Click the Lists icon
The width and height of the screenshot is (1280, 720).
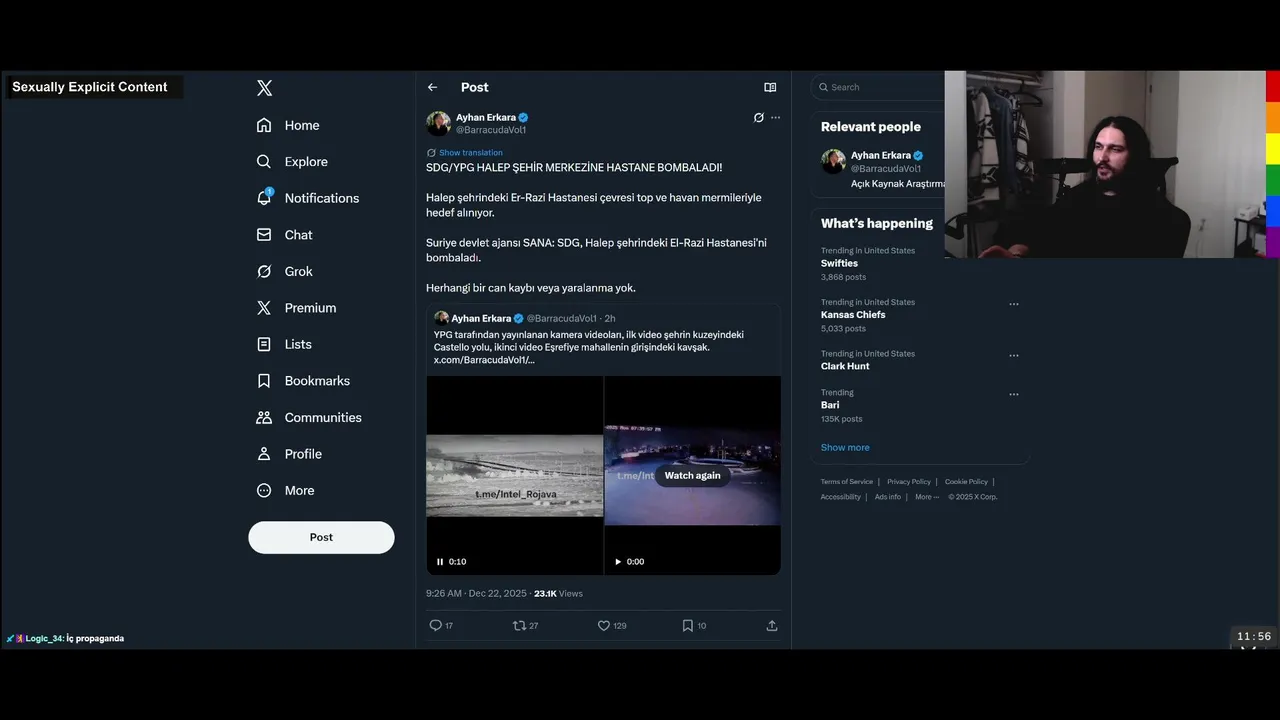(264, 344)
